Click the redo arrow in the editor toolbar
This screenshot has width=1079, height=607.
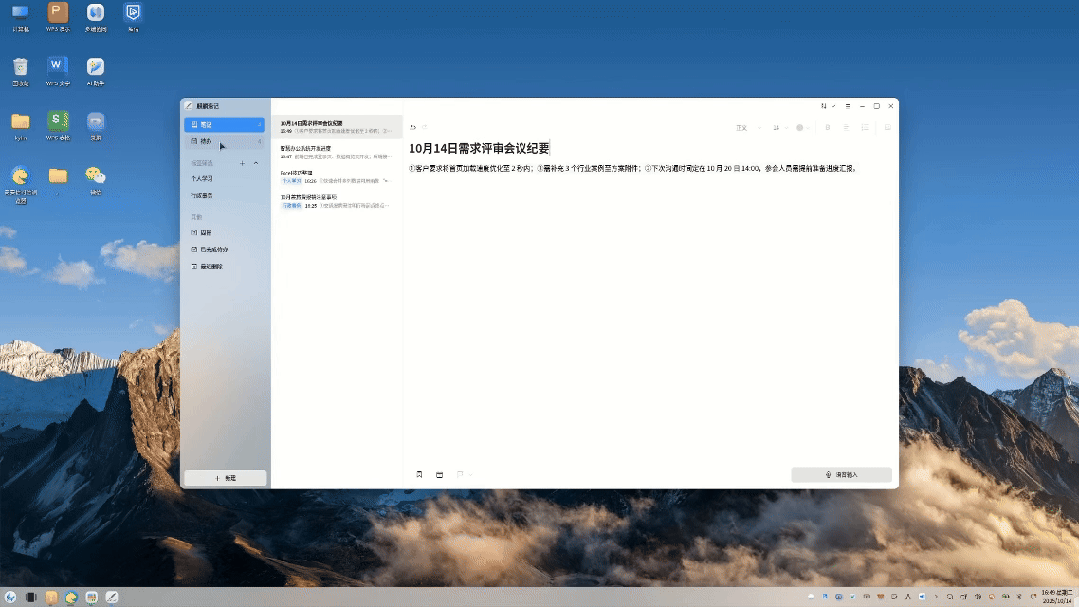click(425, 127)
